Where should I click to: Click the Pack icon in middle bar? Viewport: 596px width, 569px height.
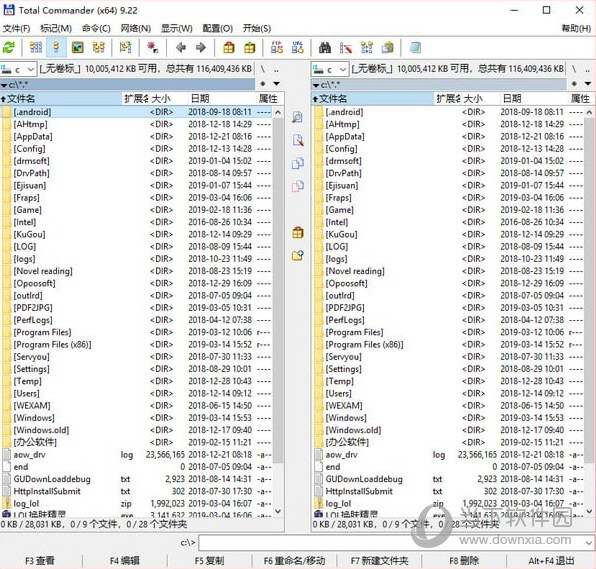tap(298, 232)
